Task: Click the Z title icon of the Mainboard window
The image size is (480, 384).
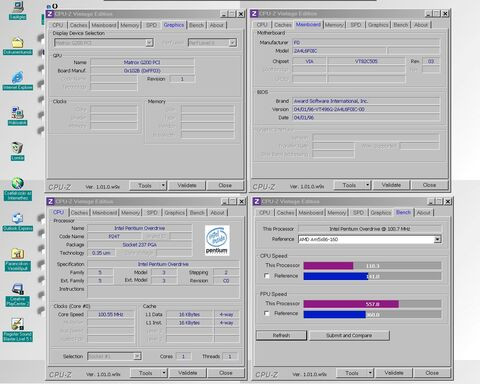Action: (x=254, y=14)
